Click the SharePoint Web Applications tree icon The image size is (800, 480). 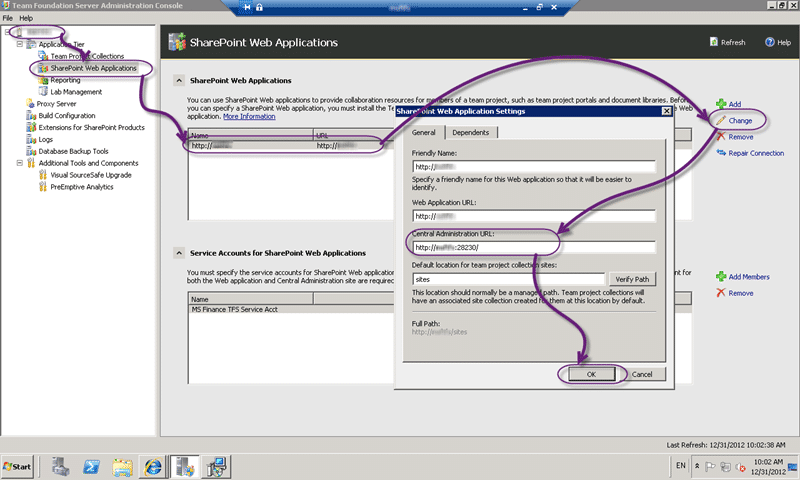click(x=43, y=68)
